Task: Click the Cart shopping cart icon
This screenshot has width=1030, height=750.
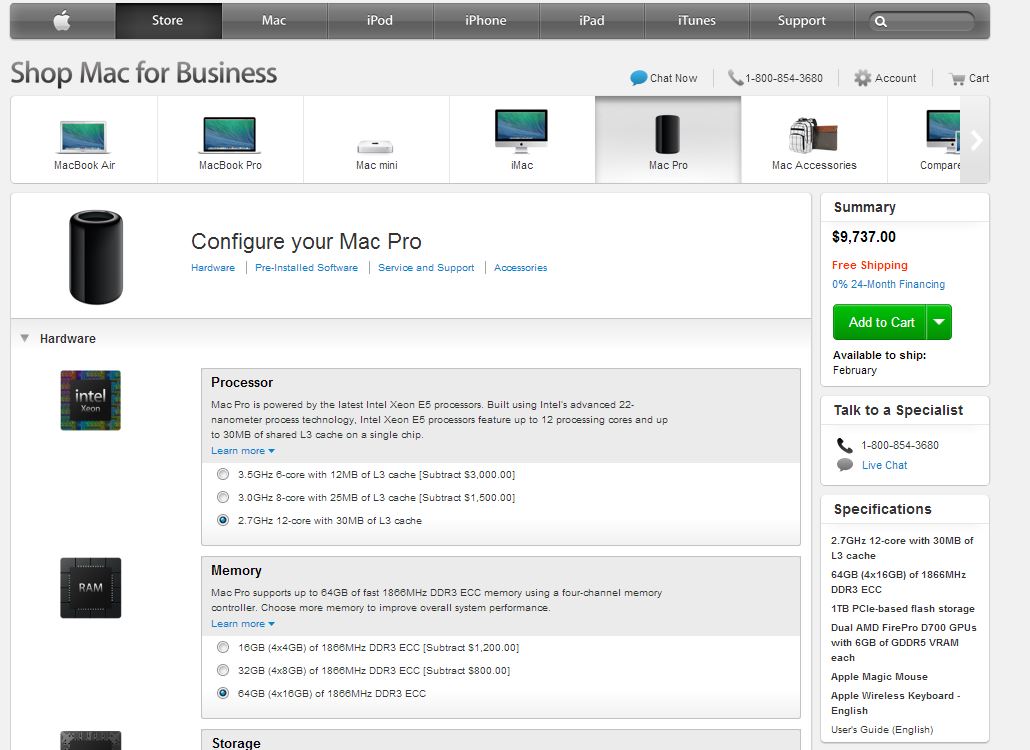Action: click(x=957, y=79)
